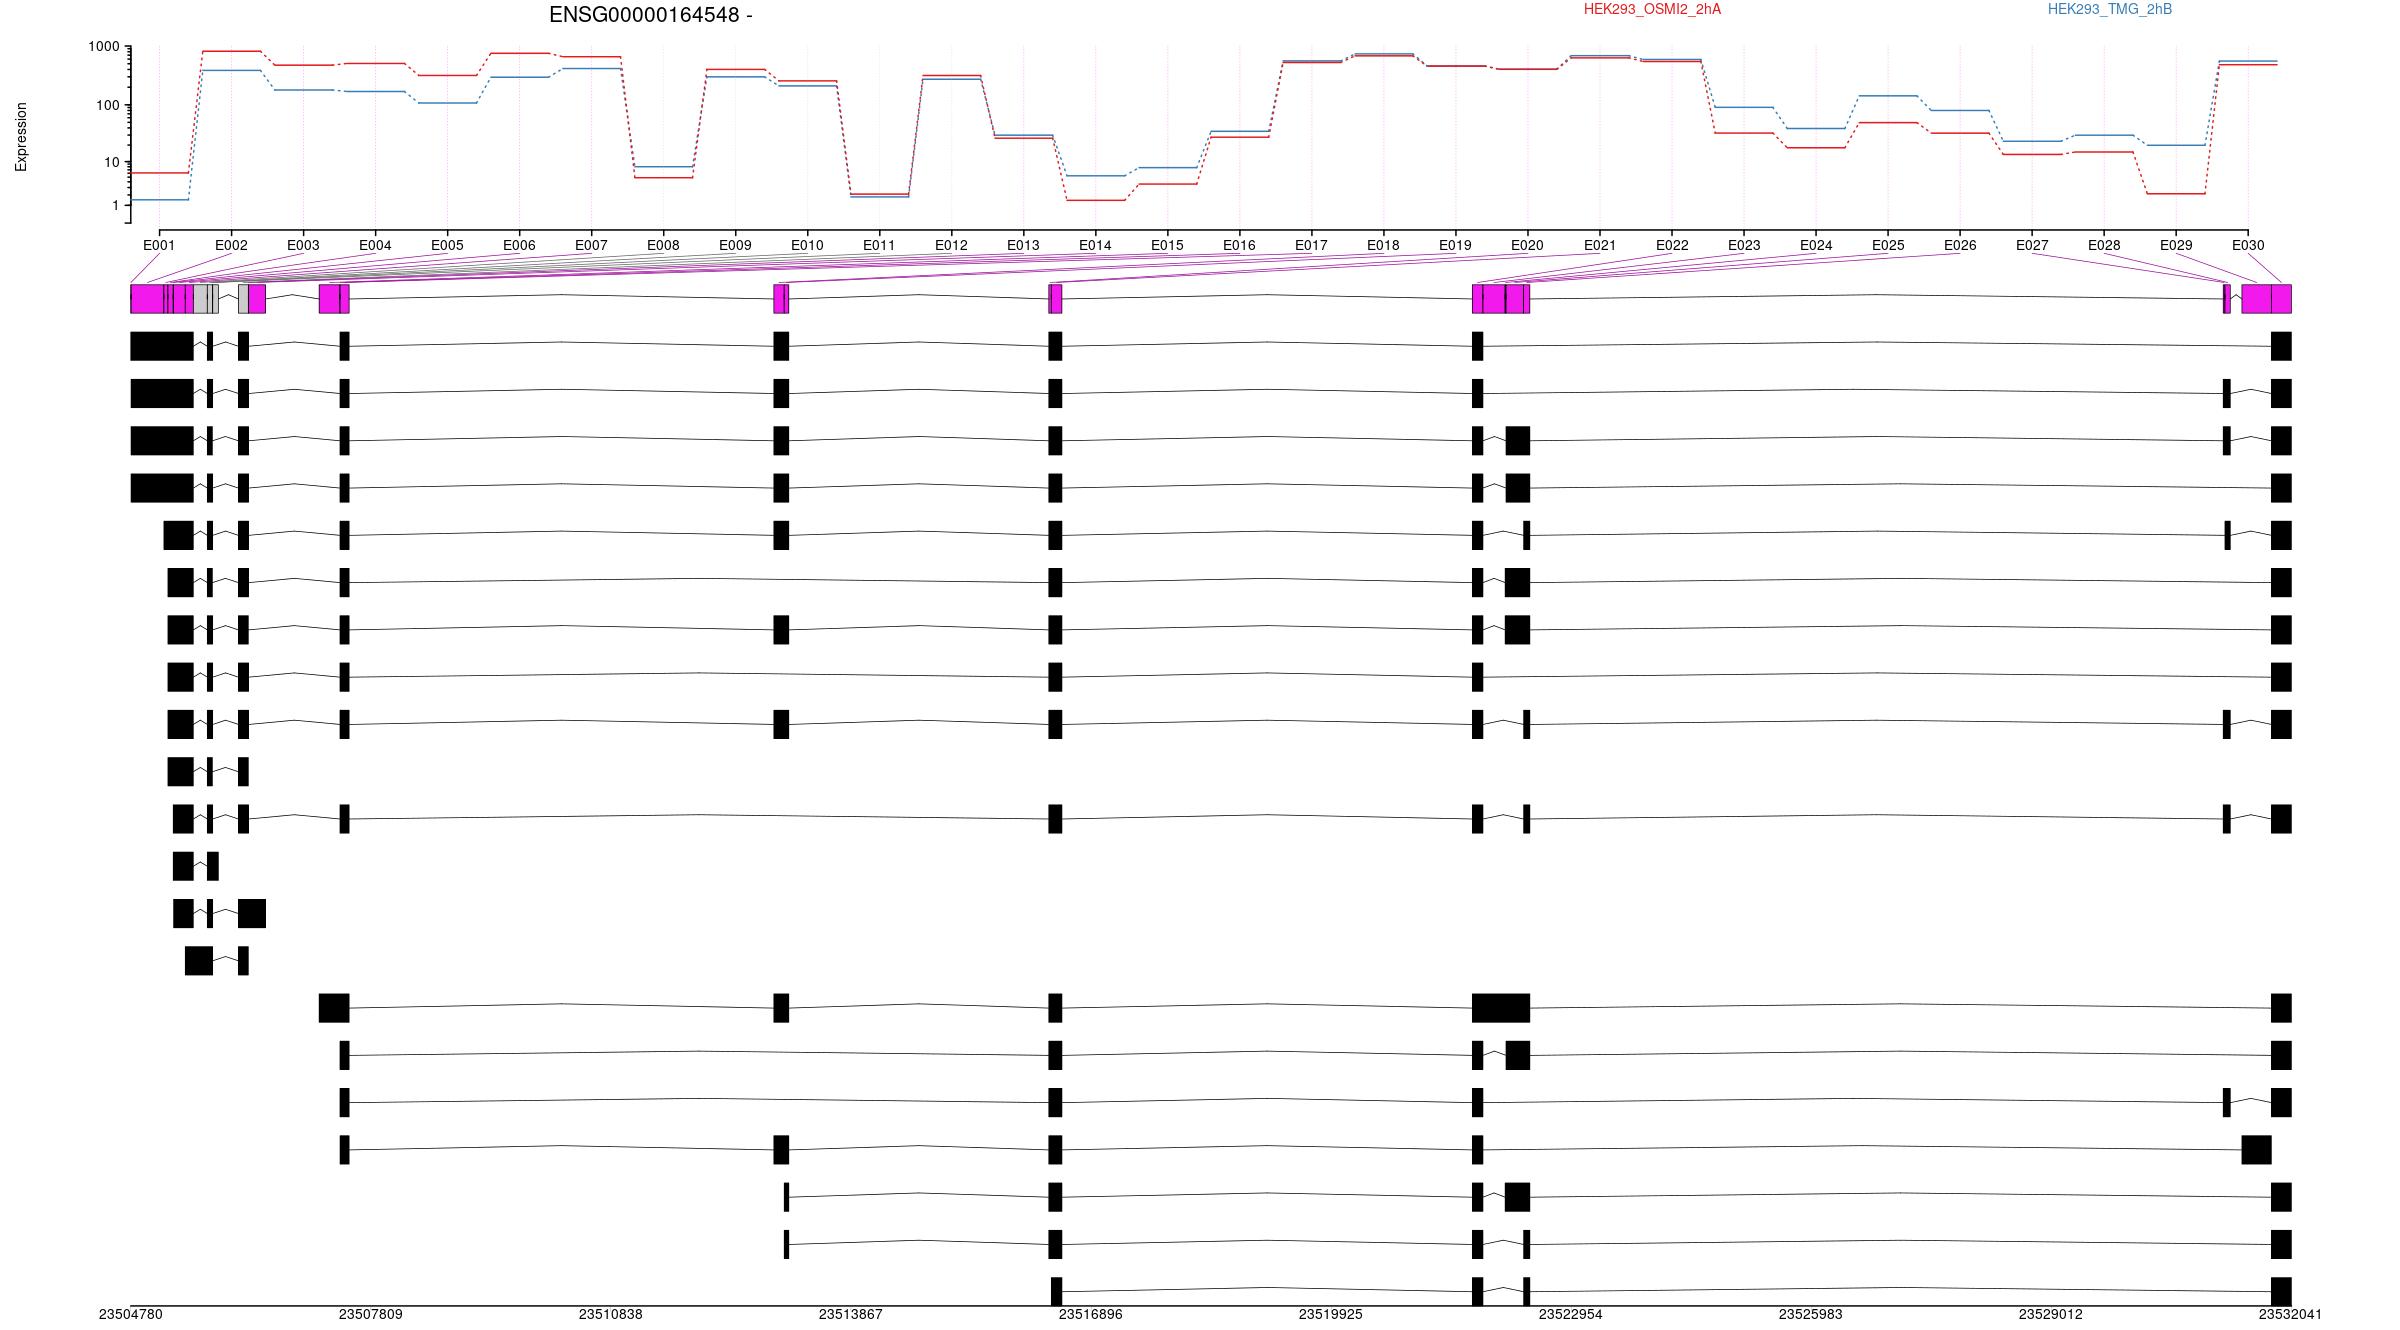This screenshot has width=2400, height=1330.
Task: Click exon bin label E014
Action: coord(1095,245)
